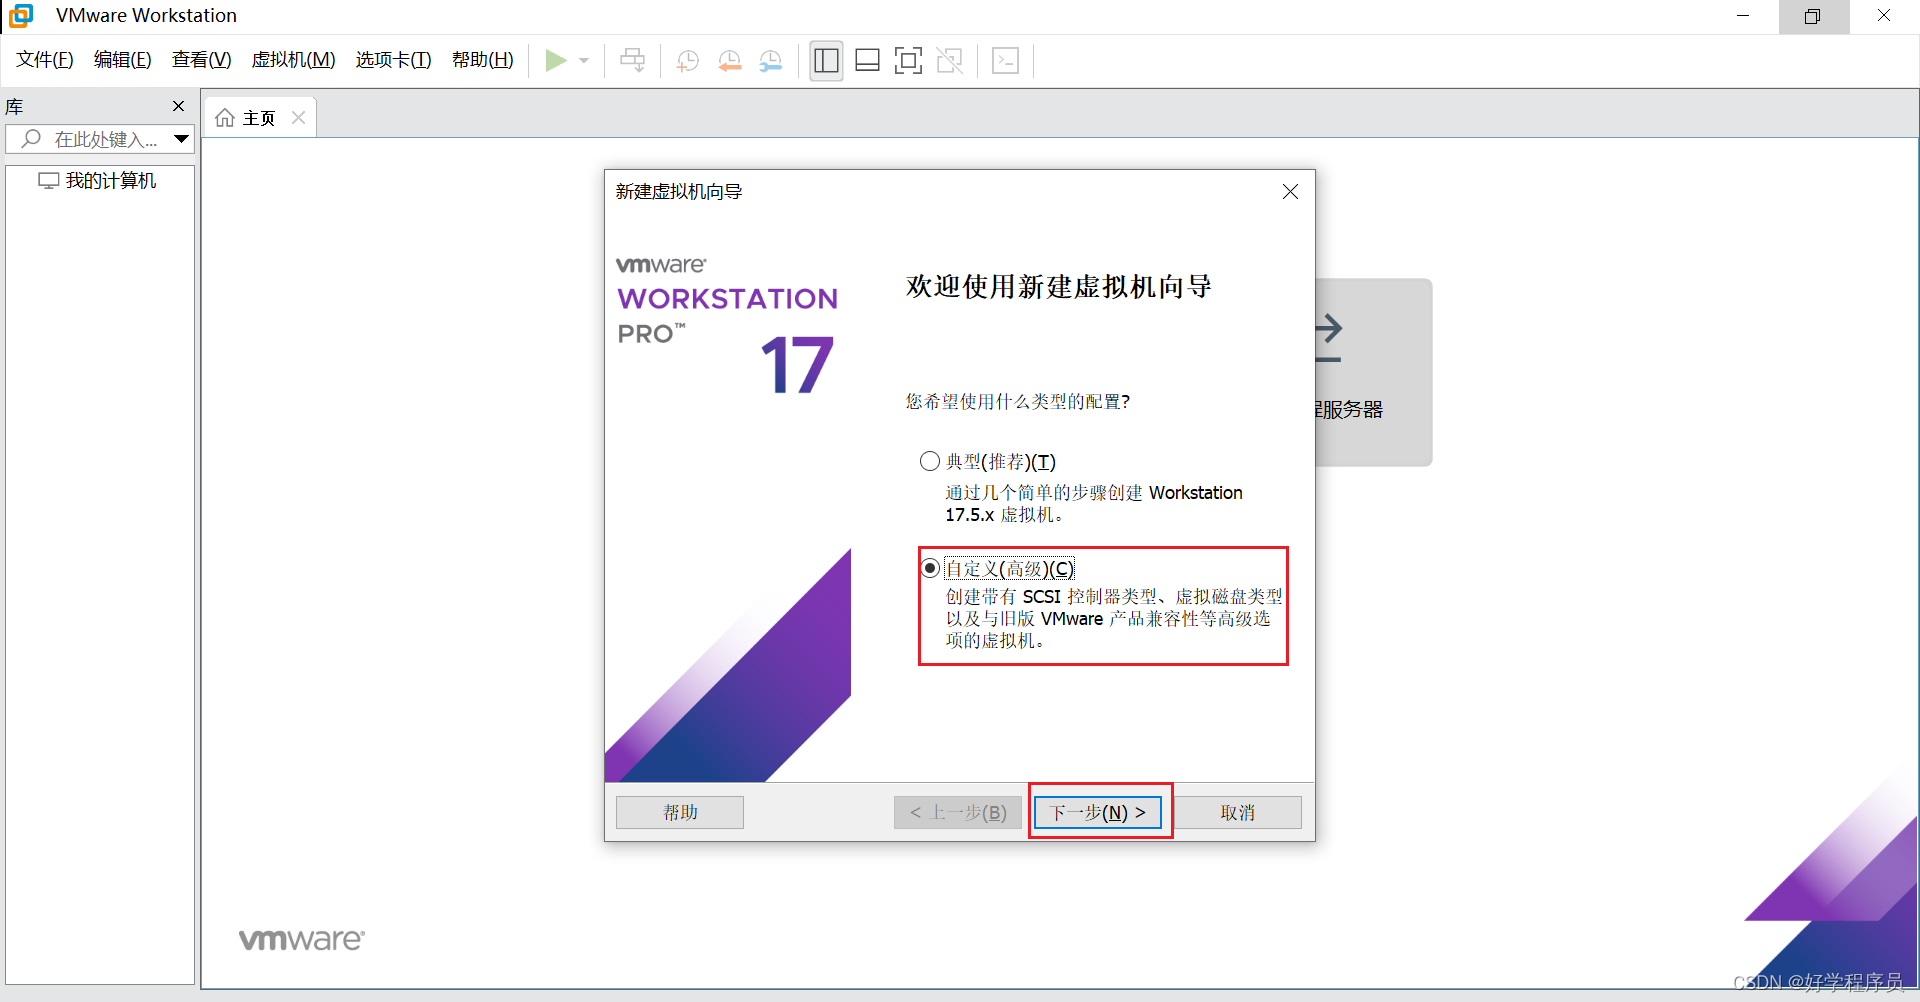
Task: Open the library search filter dropdown arrow
Action: tap(181, 139)
